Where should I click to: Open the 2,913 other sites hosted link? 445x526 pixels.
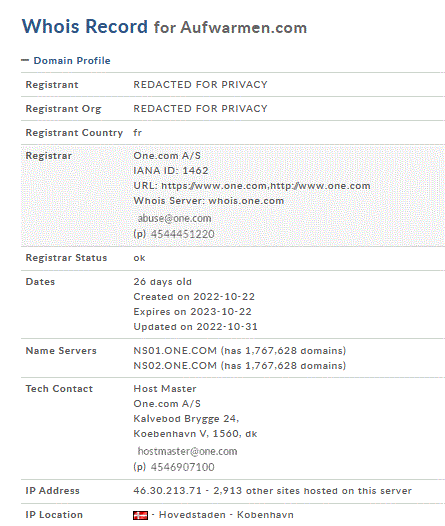[x=313, y=490]
